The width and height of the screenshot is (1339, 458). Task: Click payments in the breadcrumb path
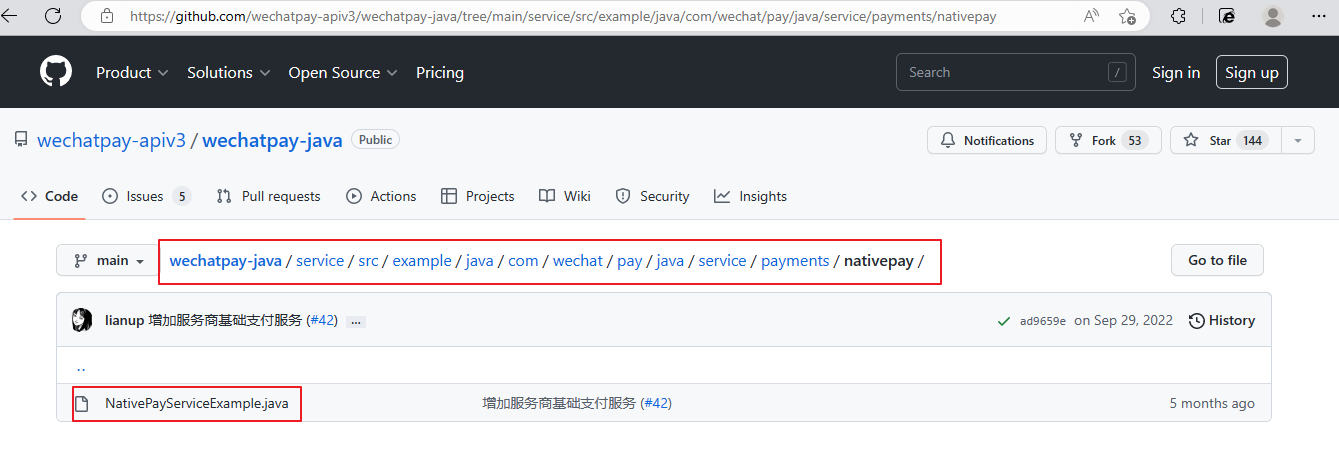(x=795, y=261)
